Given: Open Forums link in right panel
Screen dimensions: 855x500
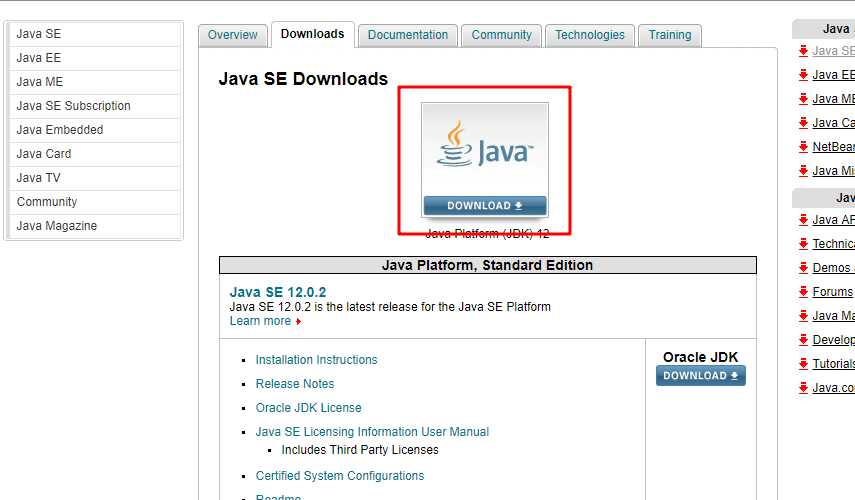Looking at the screenshot, I should (832, 292).
